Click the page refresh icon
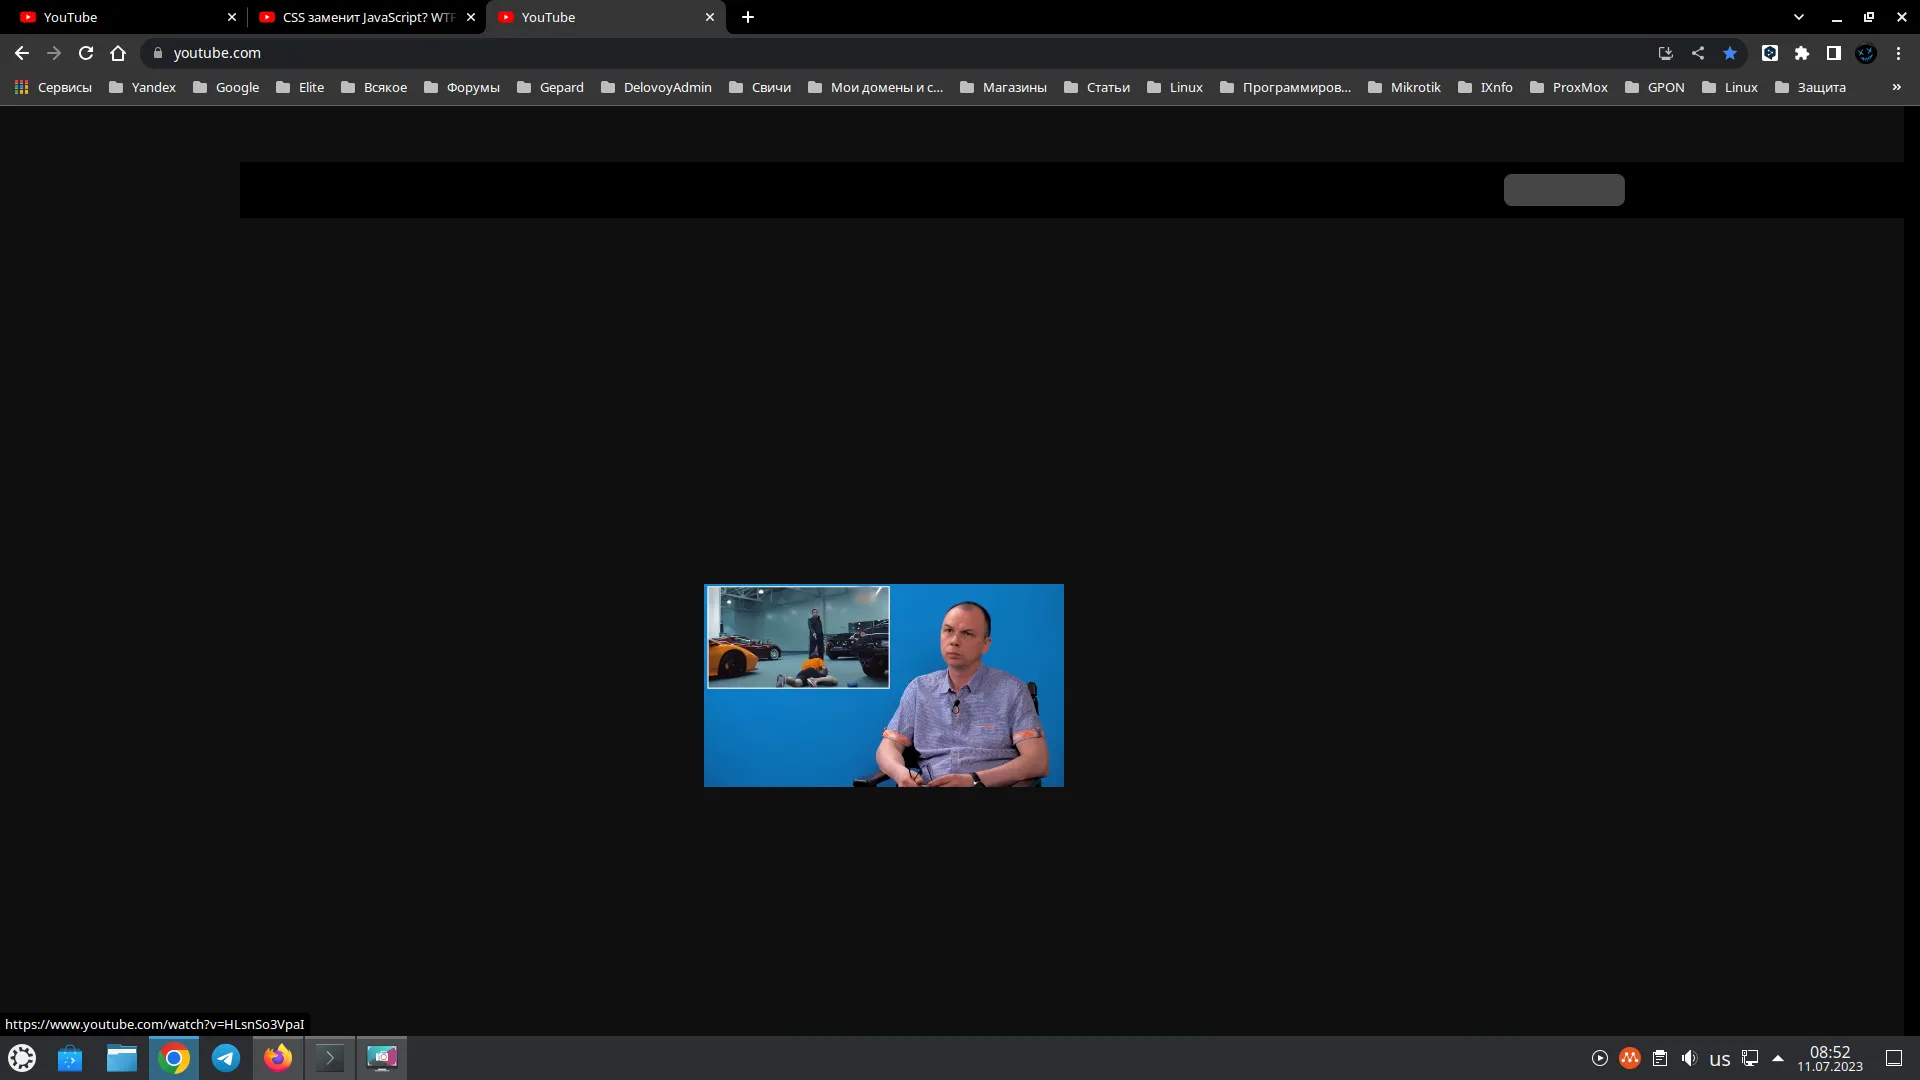Viewport: 1920px width, 1080px height. (x=86, y=53)
